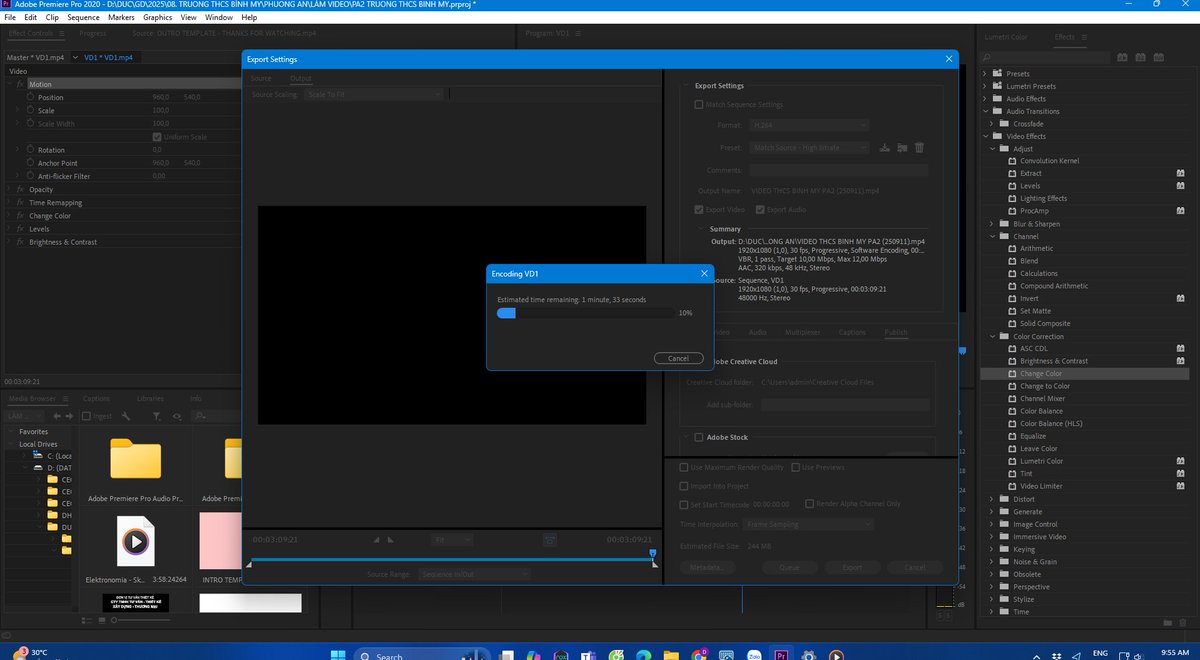Collapse the Video Effects folder
The width and height of the screenshot is (1200, 660).
(985, 136)
